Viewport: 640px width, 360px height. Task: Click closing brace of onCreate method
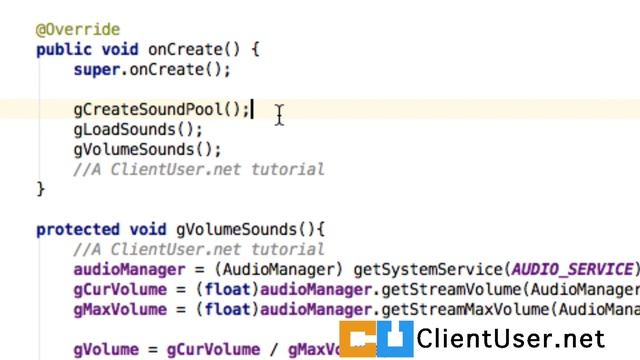pos(40,189)
